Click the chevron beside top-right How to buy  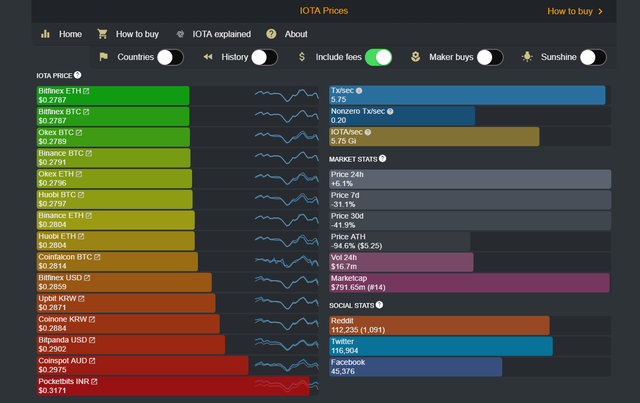coord(600,11)
